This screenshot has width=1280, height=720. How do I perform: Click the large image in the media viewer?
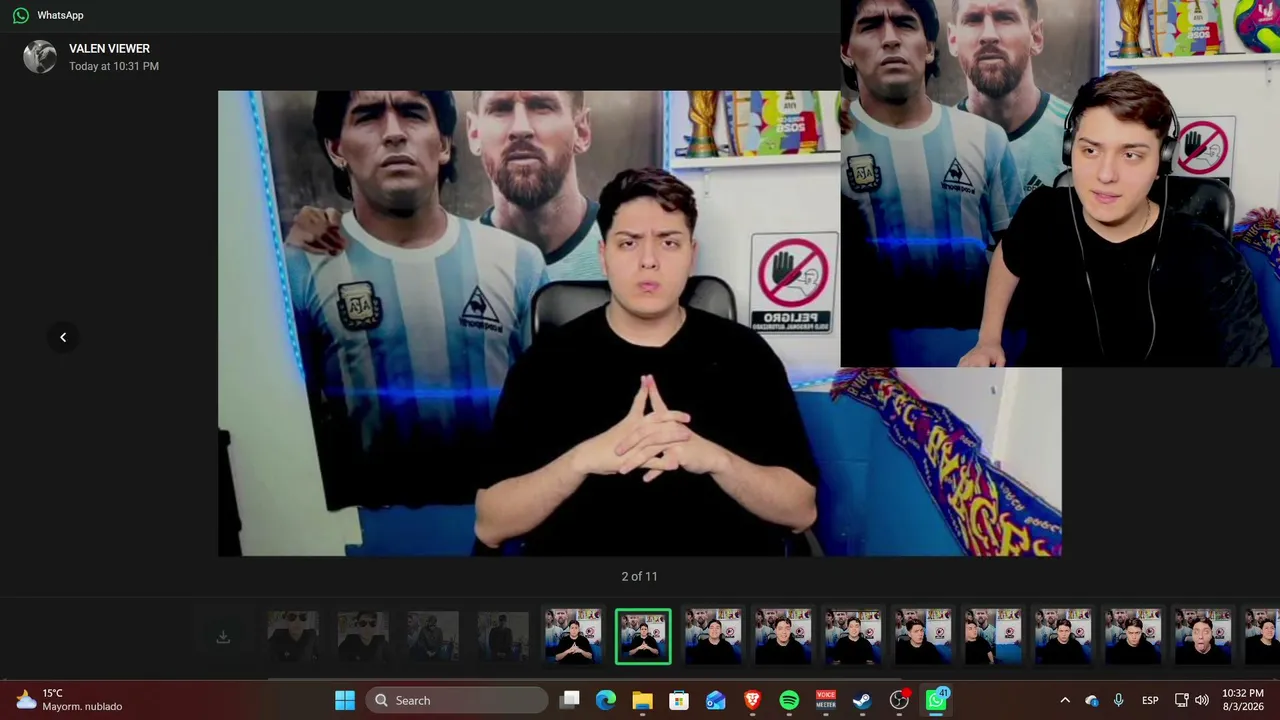(640, 323)
